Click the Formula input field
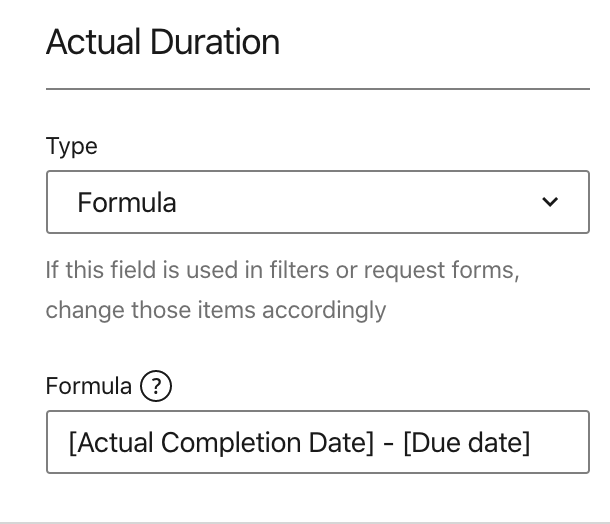Viewport: 610px width, 524px height. pyautogui.click(x=317, y=442)
